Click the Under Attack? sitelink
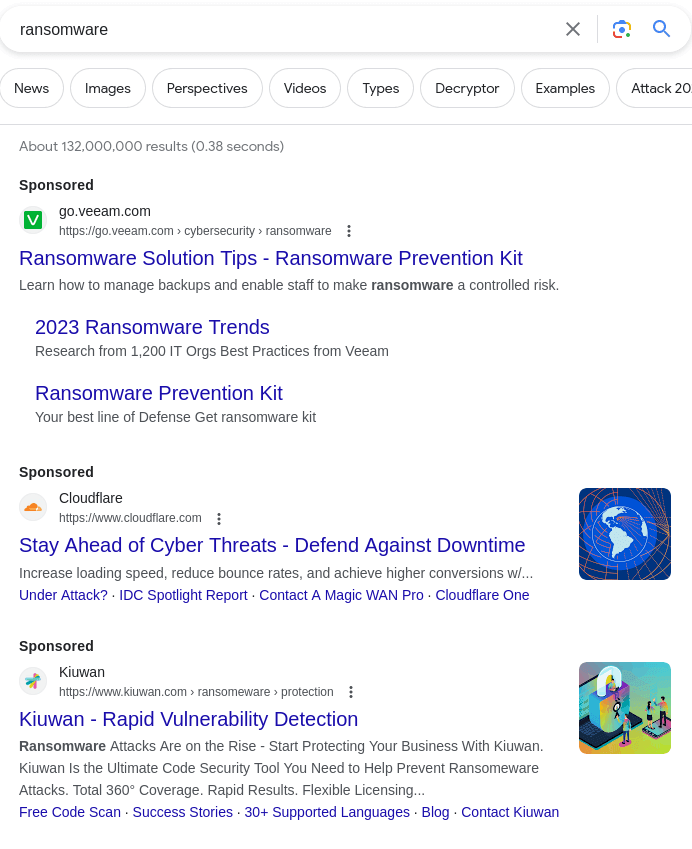 [x=63, y=595]
